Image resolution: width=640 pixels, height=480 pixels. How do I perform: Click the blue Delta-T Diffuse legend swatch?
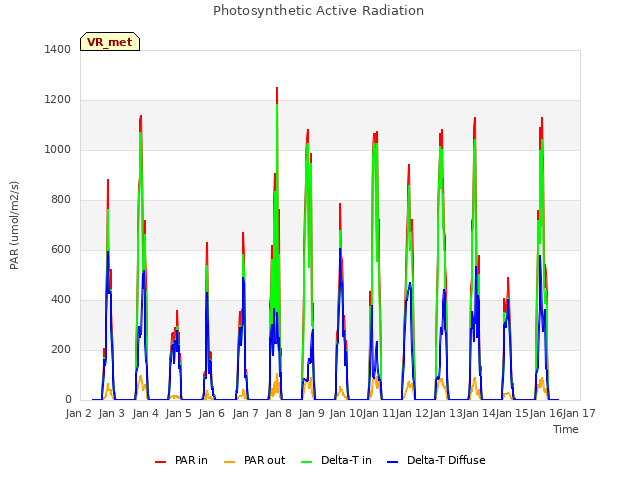click(393, 462)
